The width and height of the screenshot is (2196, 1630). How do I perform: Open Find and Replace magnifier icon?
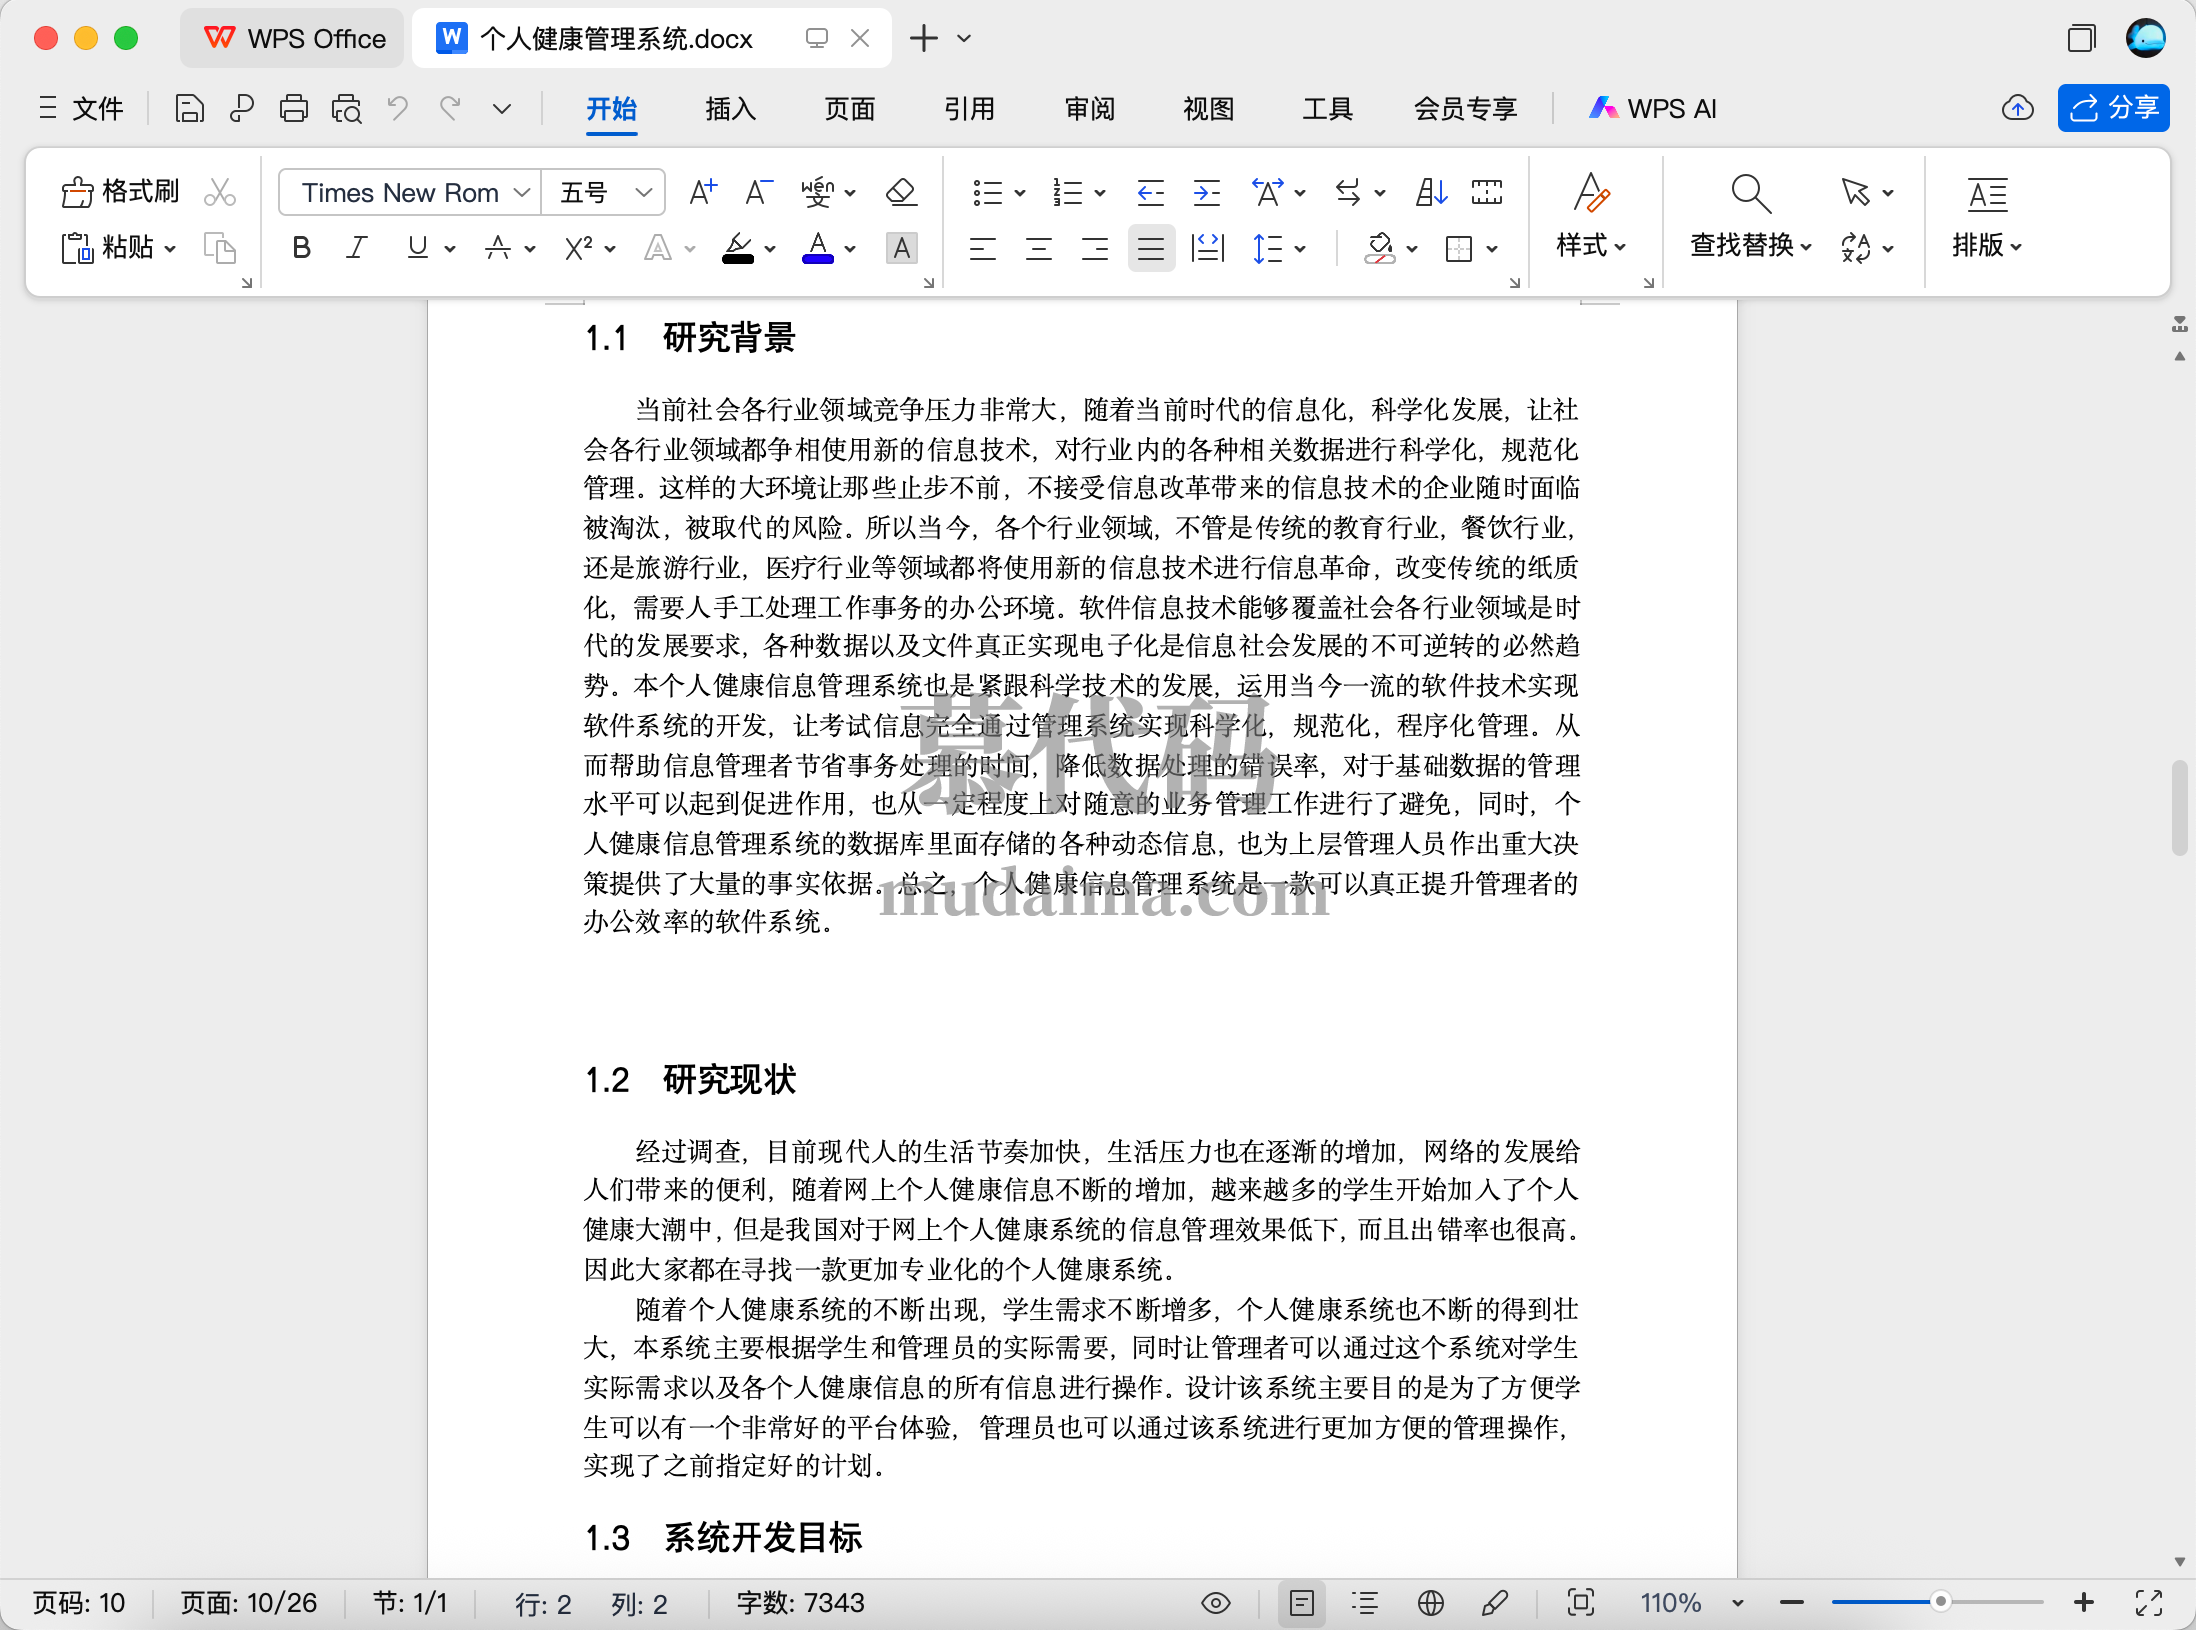click(x=1750, y=192)
